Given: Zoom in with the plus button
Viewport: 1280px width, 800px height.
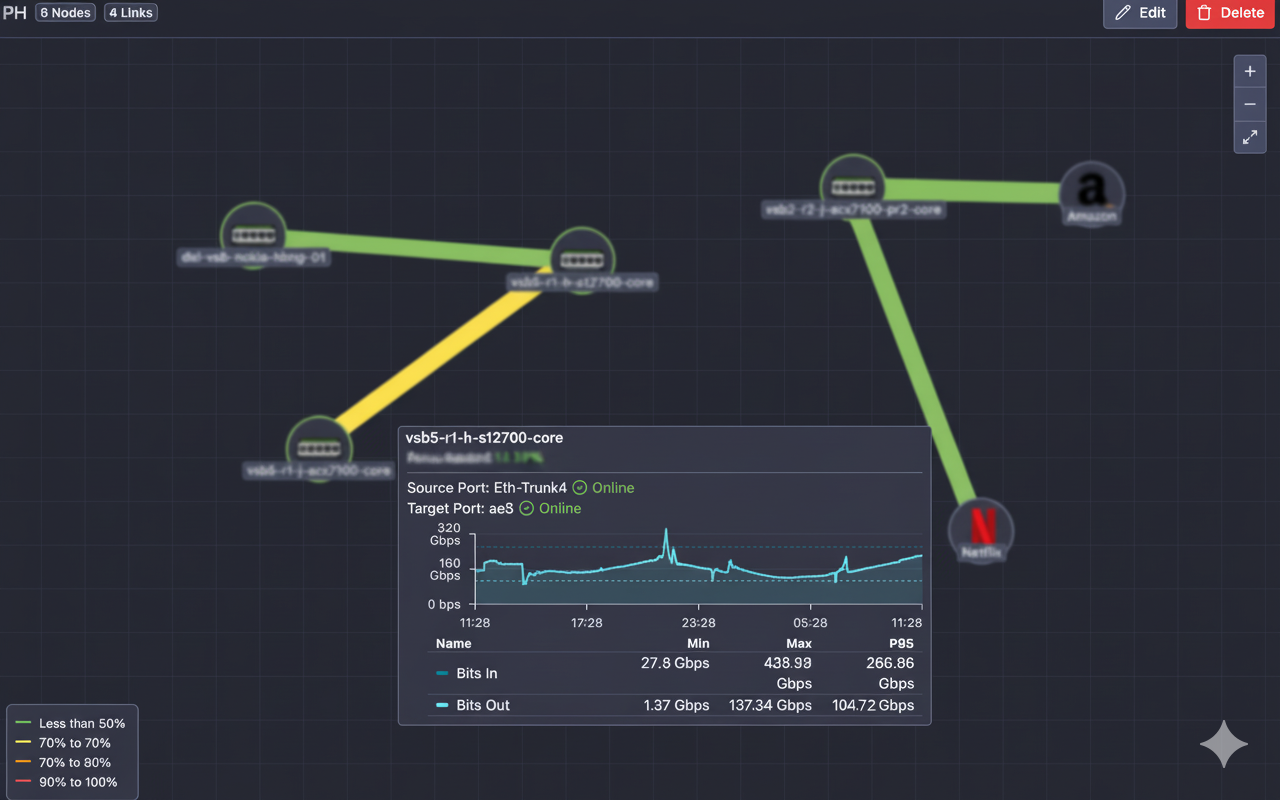Looking at the screenshot, I should tap(1250, 71).
